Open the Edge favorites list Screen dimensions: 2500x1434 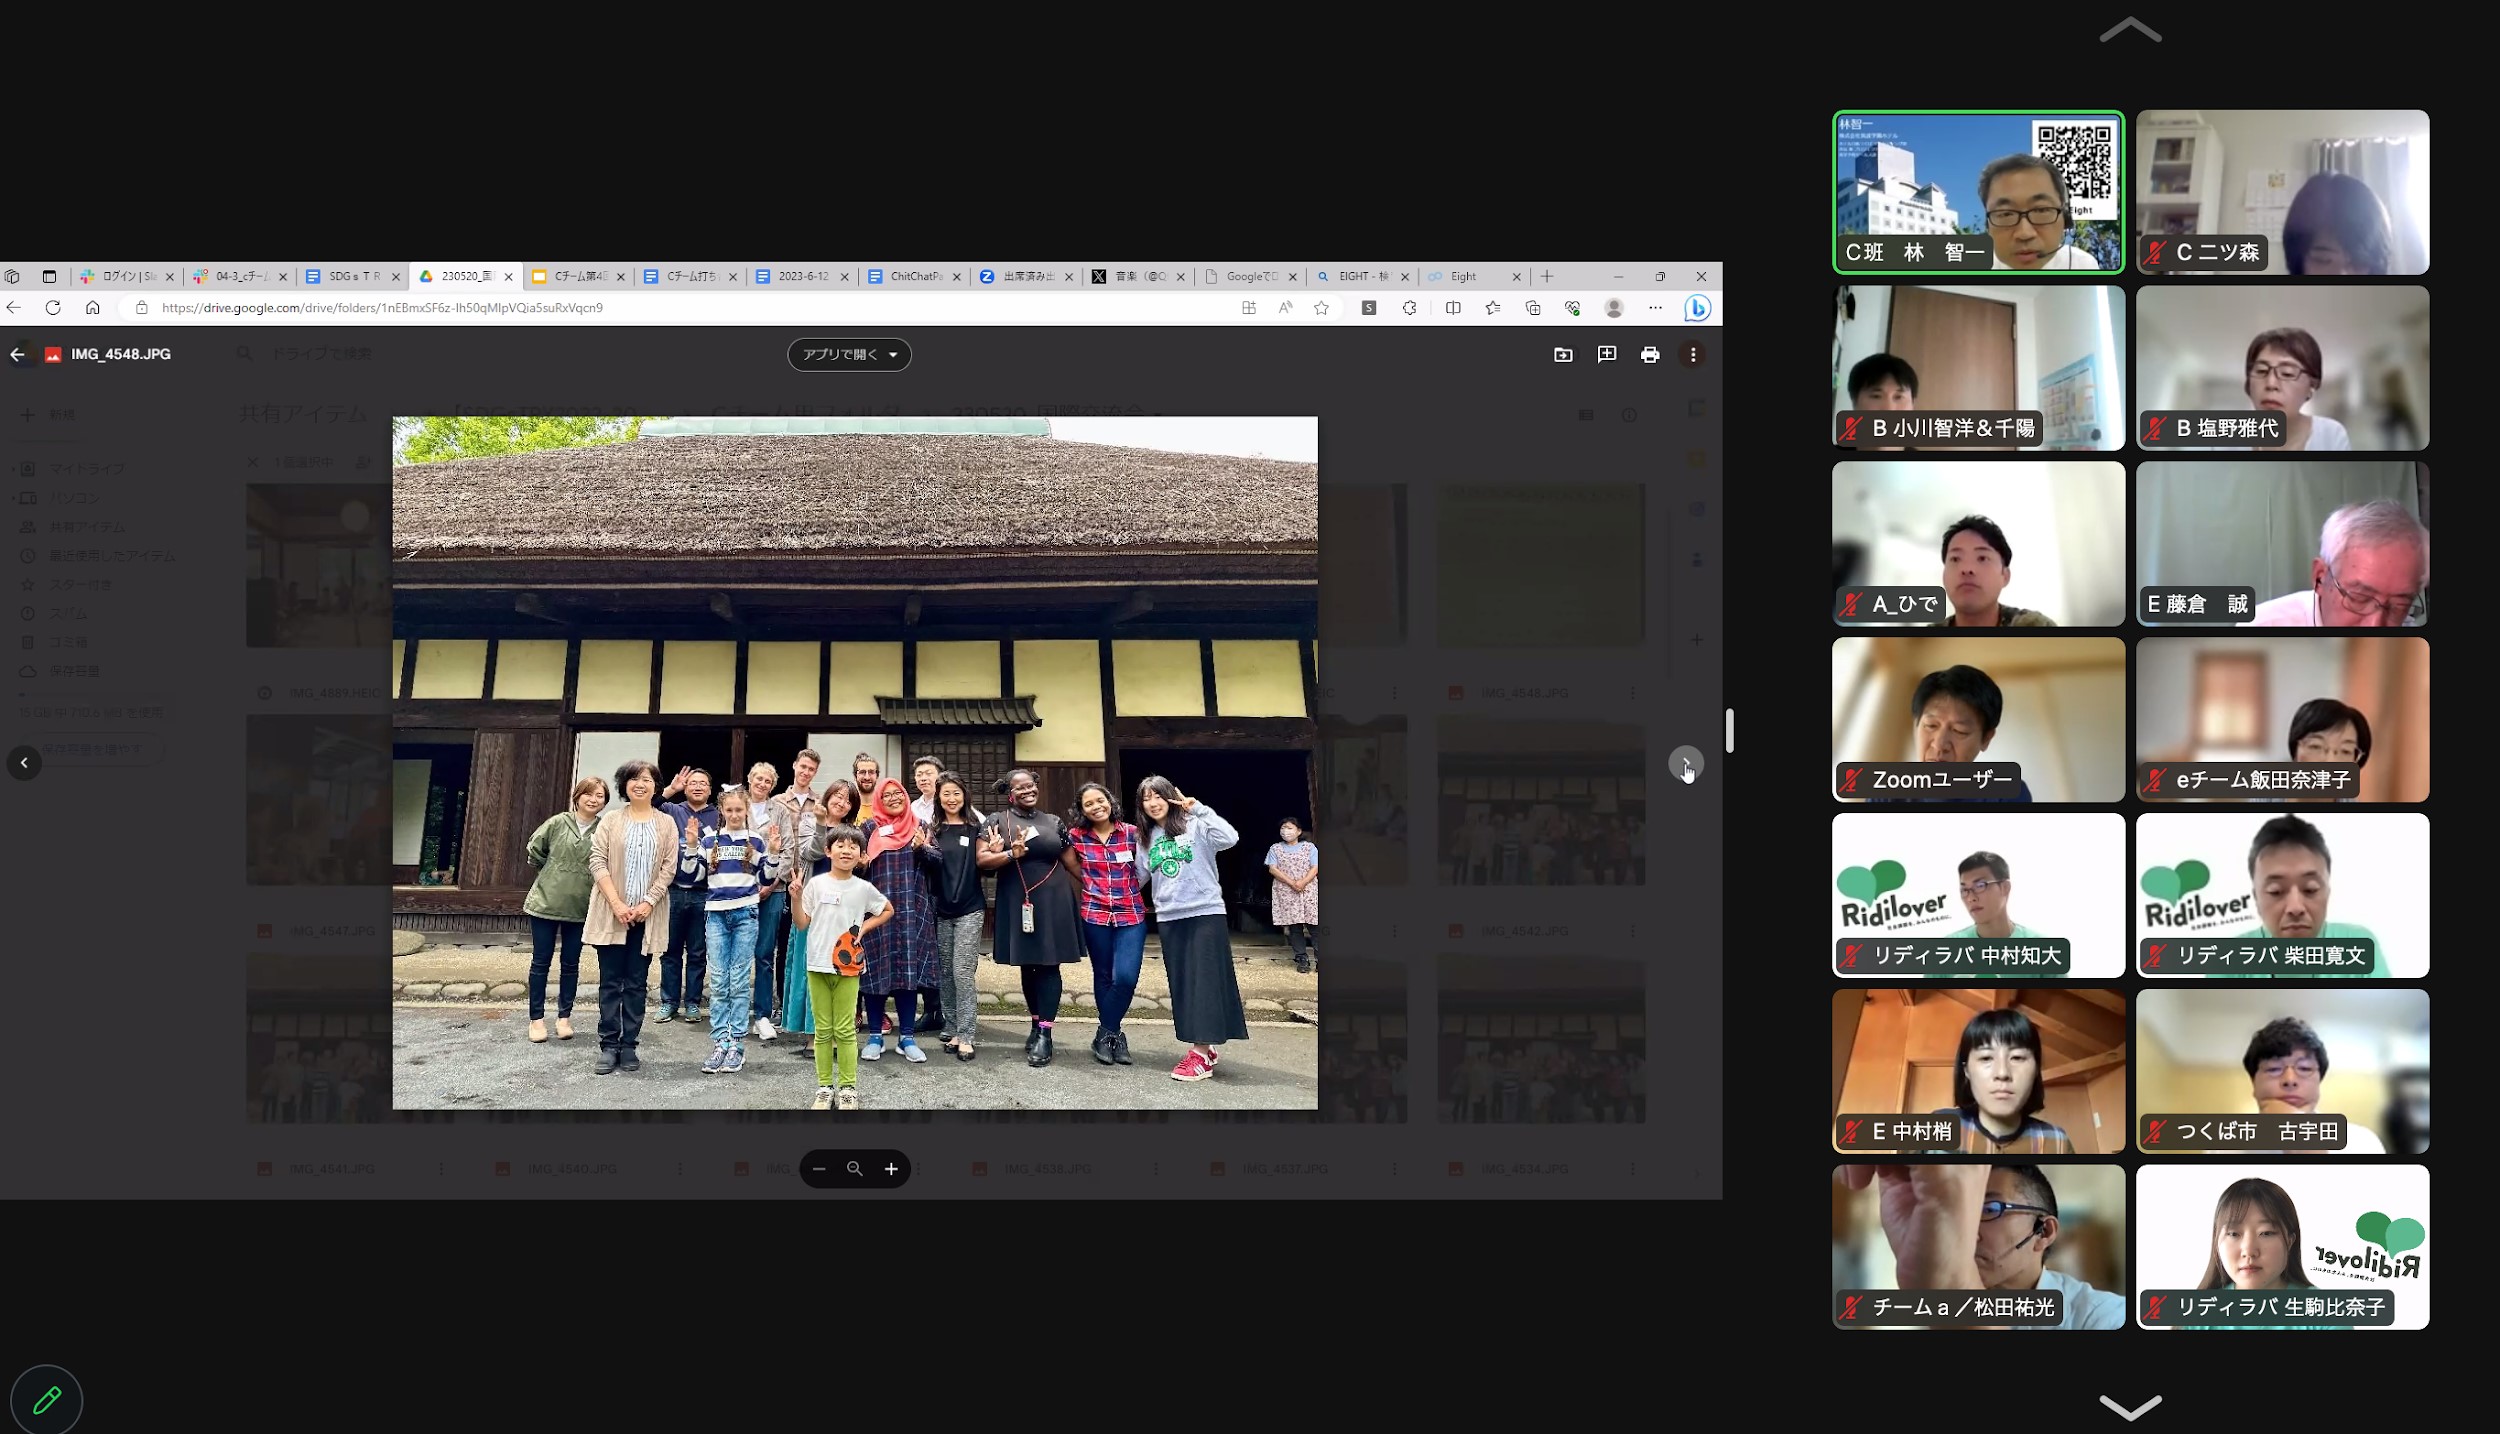click(x=1493, y=308)
